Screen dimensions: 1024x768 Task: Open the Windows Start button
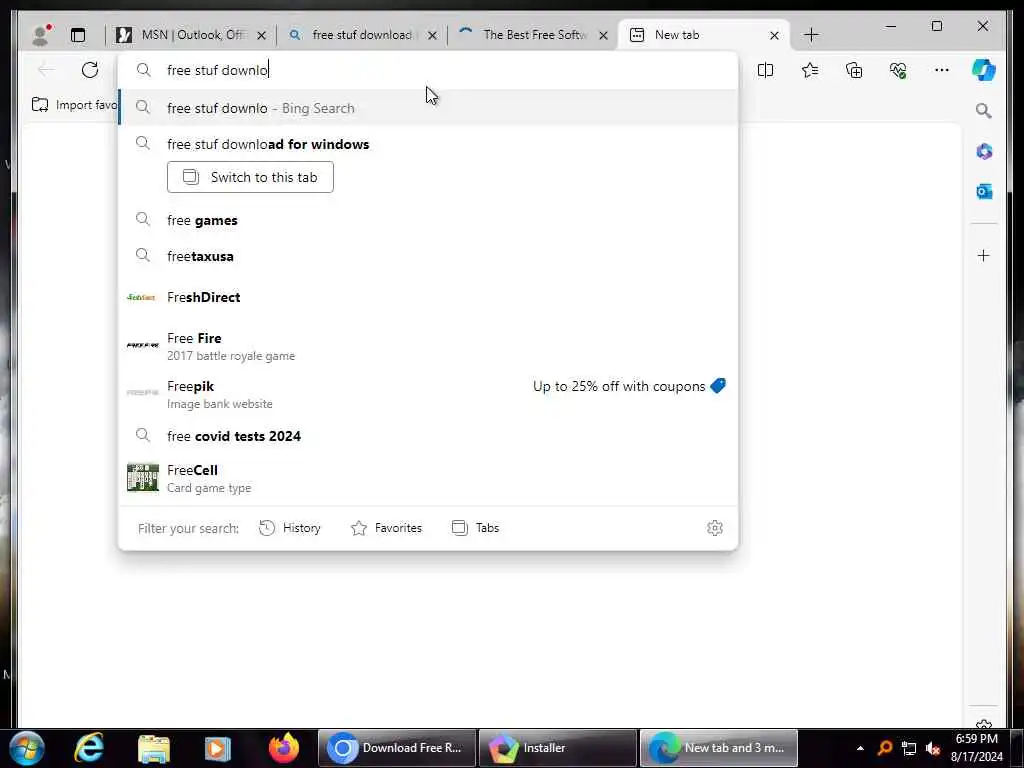27,748
